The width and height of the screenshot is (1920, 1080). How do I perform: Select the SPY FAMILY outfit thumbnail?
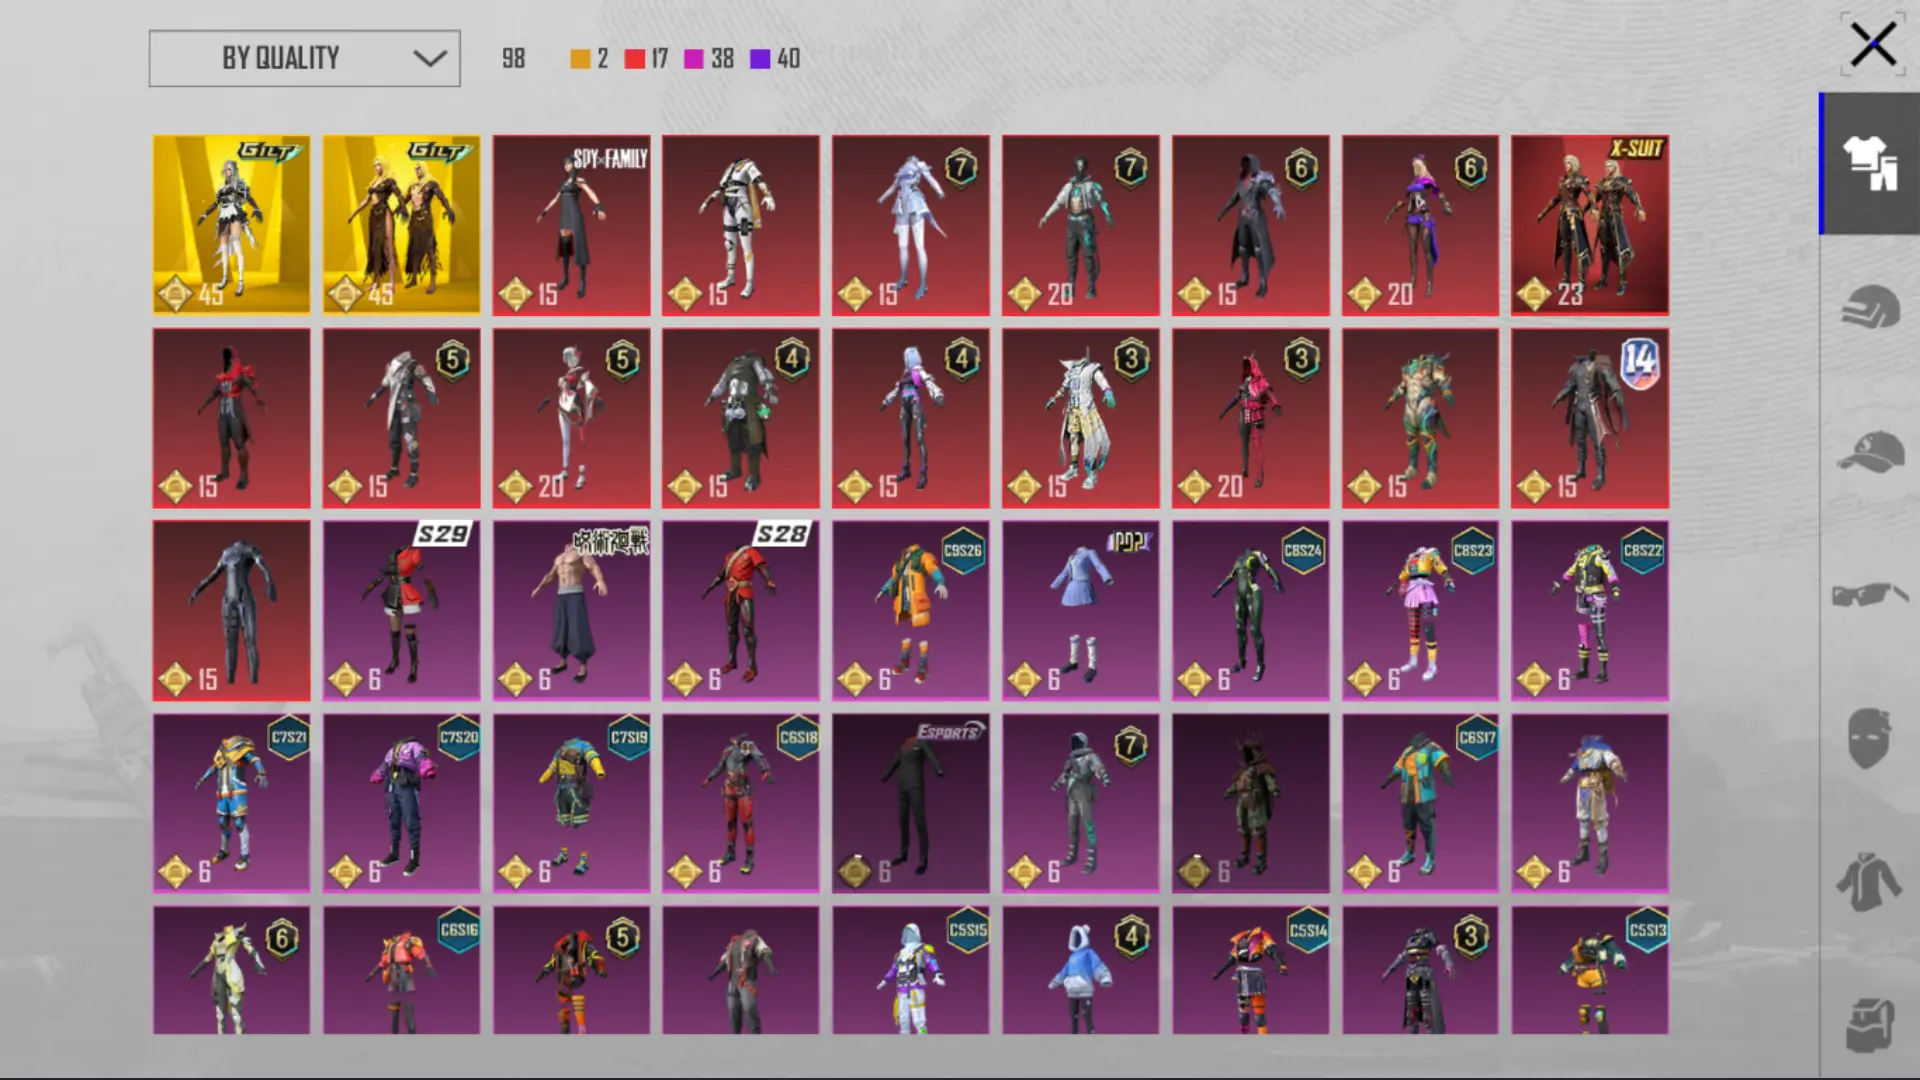coord(571,225)
